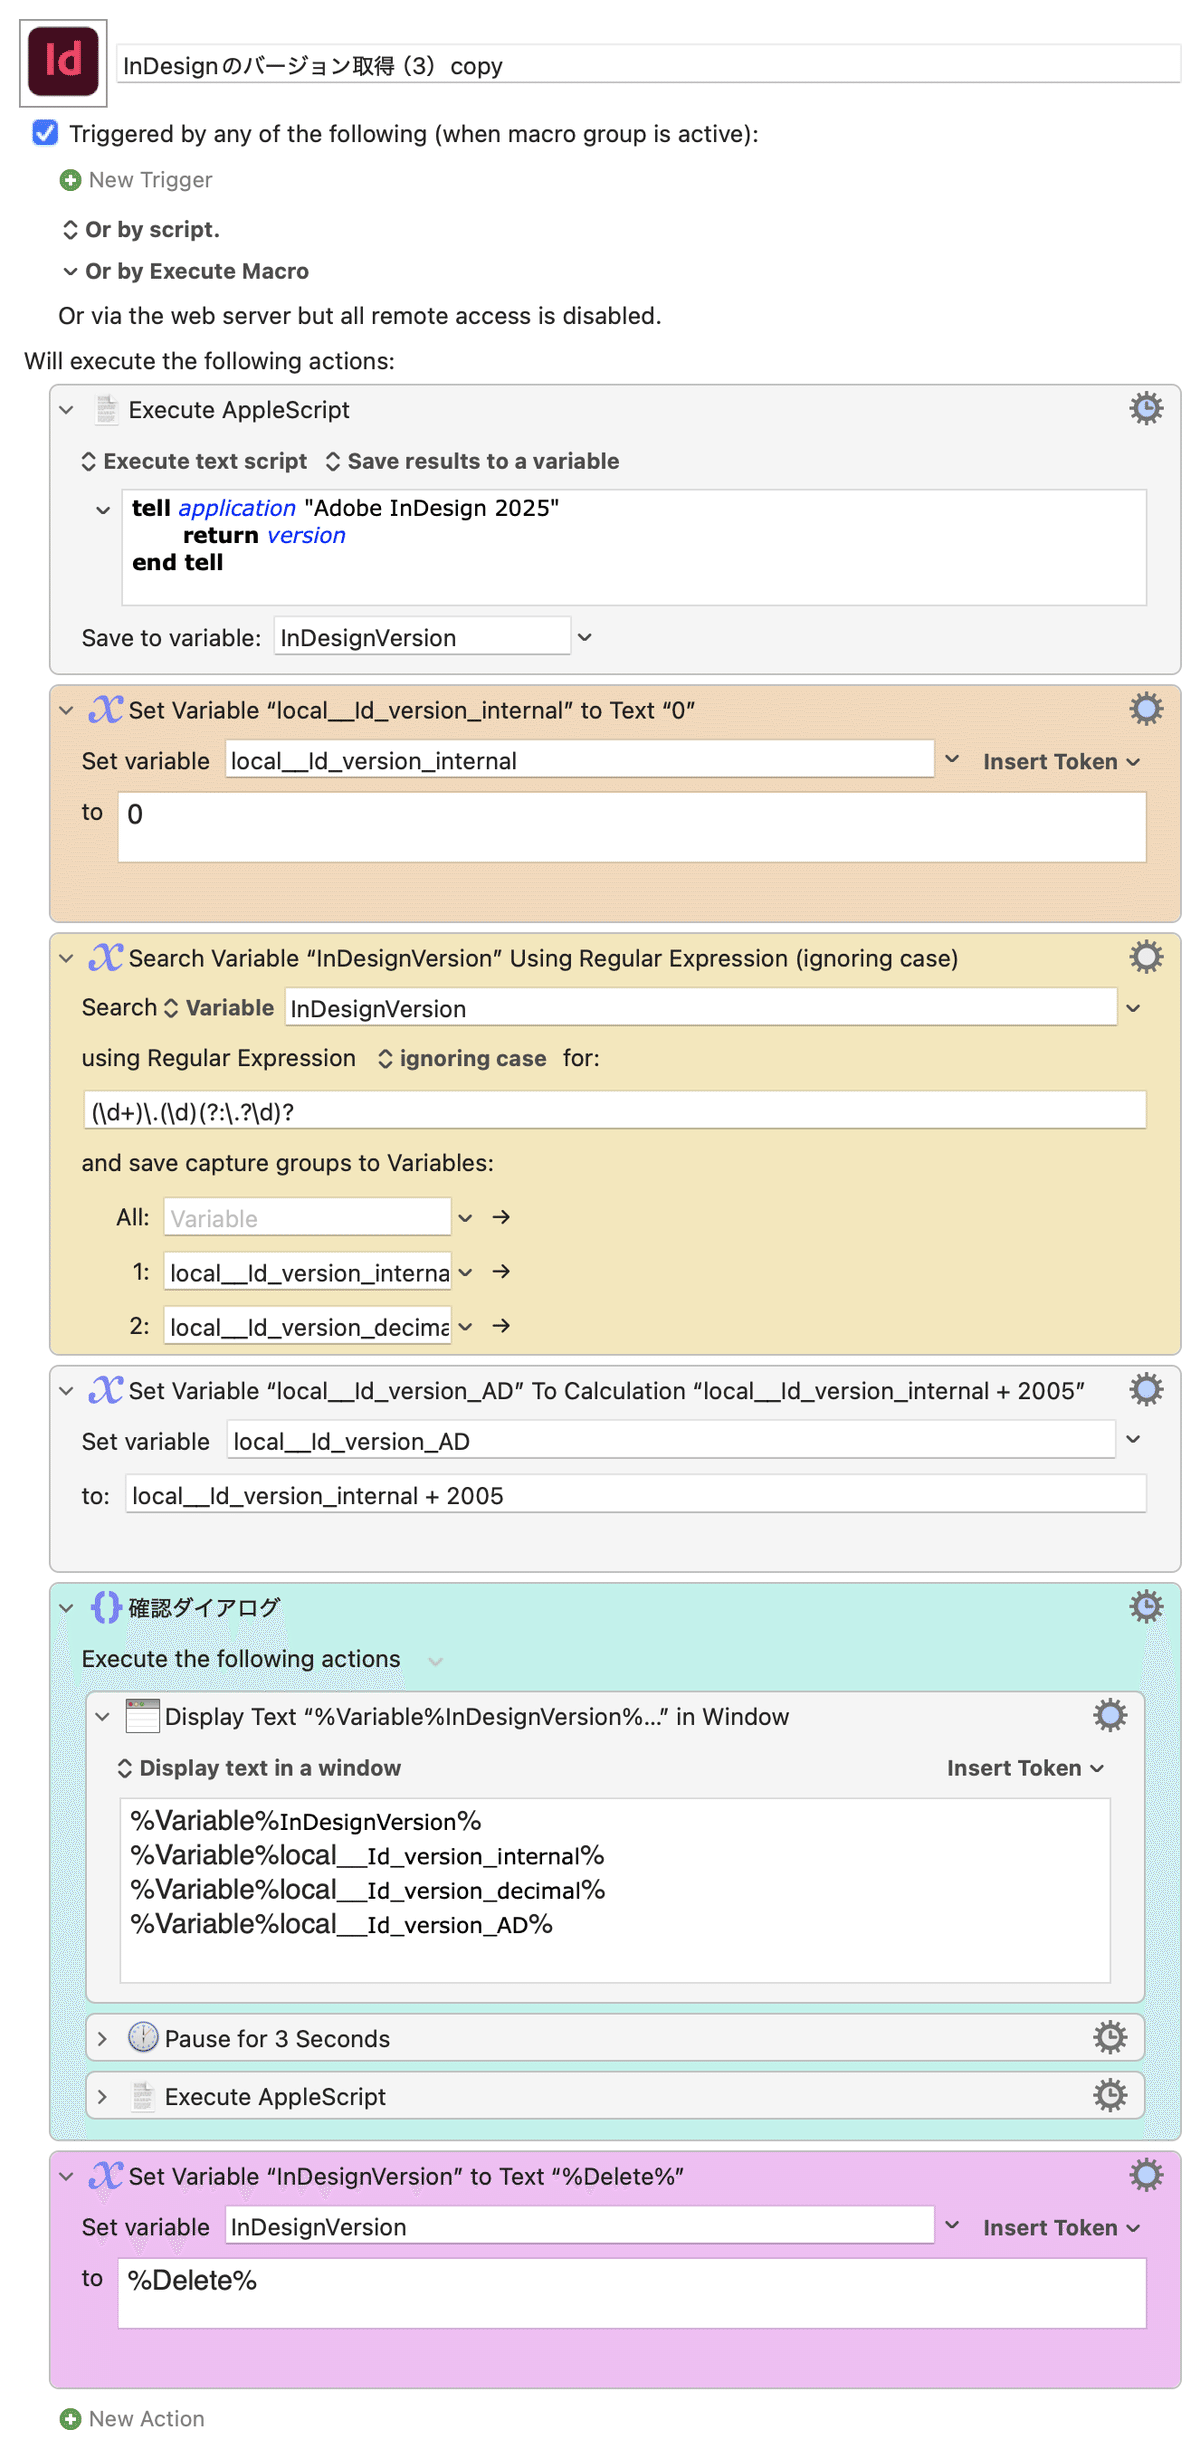Collapse the Display Text action
1200x2449 pixels.
coord(102,1716)
